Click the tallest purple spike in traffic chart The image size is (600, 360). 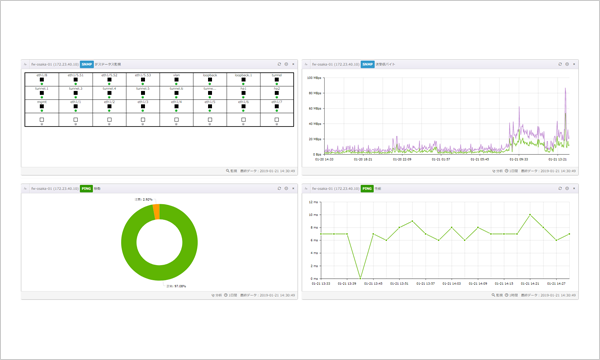(565, 89)
